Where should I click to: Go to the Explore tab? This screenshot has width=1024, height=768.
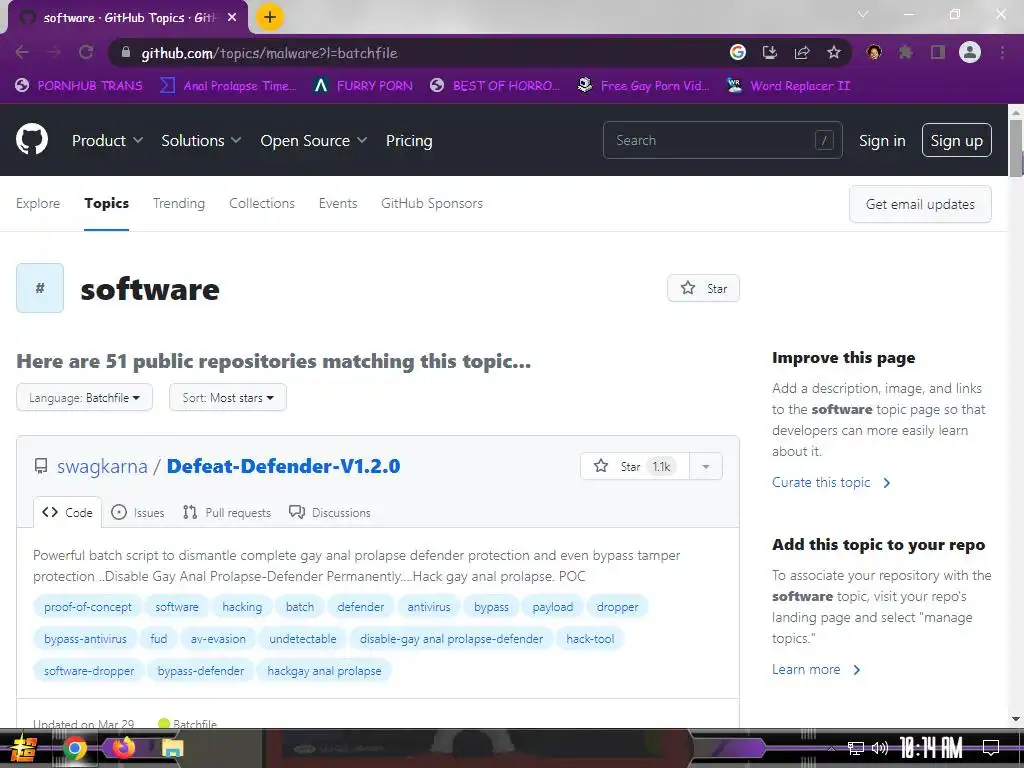[38, 203]
